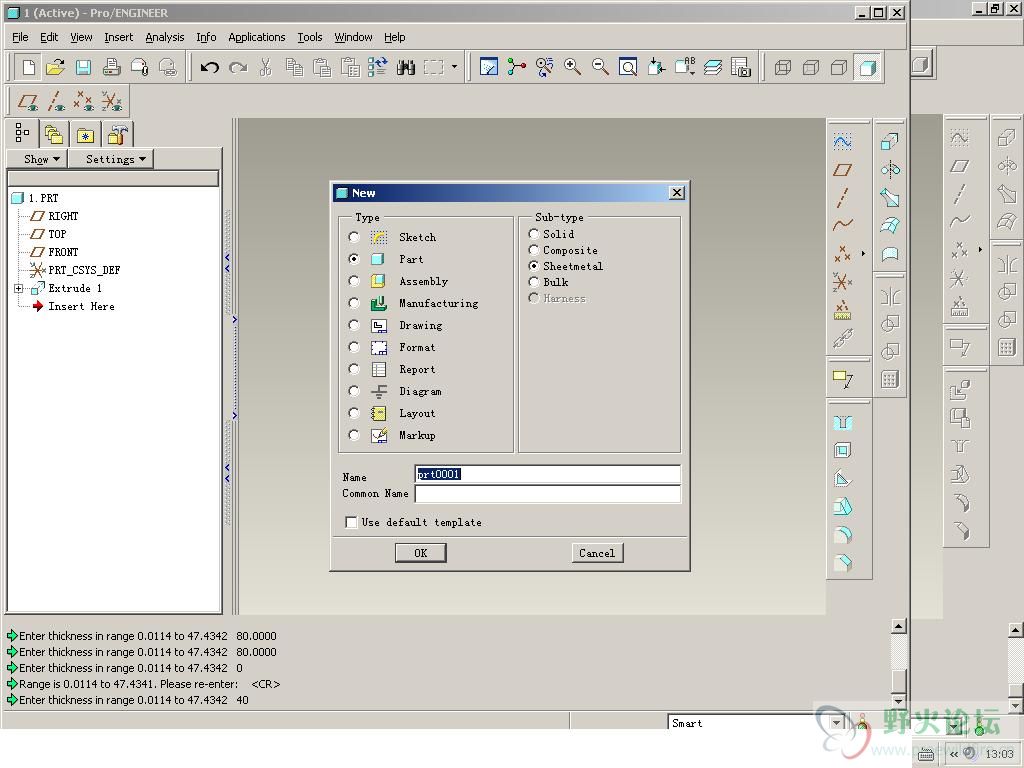Click the New file icon in toolbar
The height and width of the screenshot is (768, 1024).
coord(29,67)
